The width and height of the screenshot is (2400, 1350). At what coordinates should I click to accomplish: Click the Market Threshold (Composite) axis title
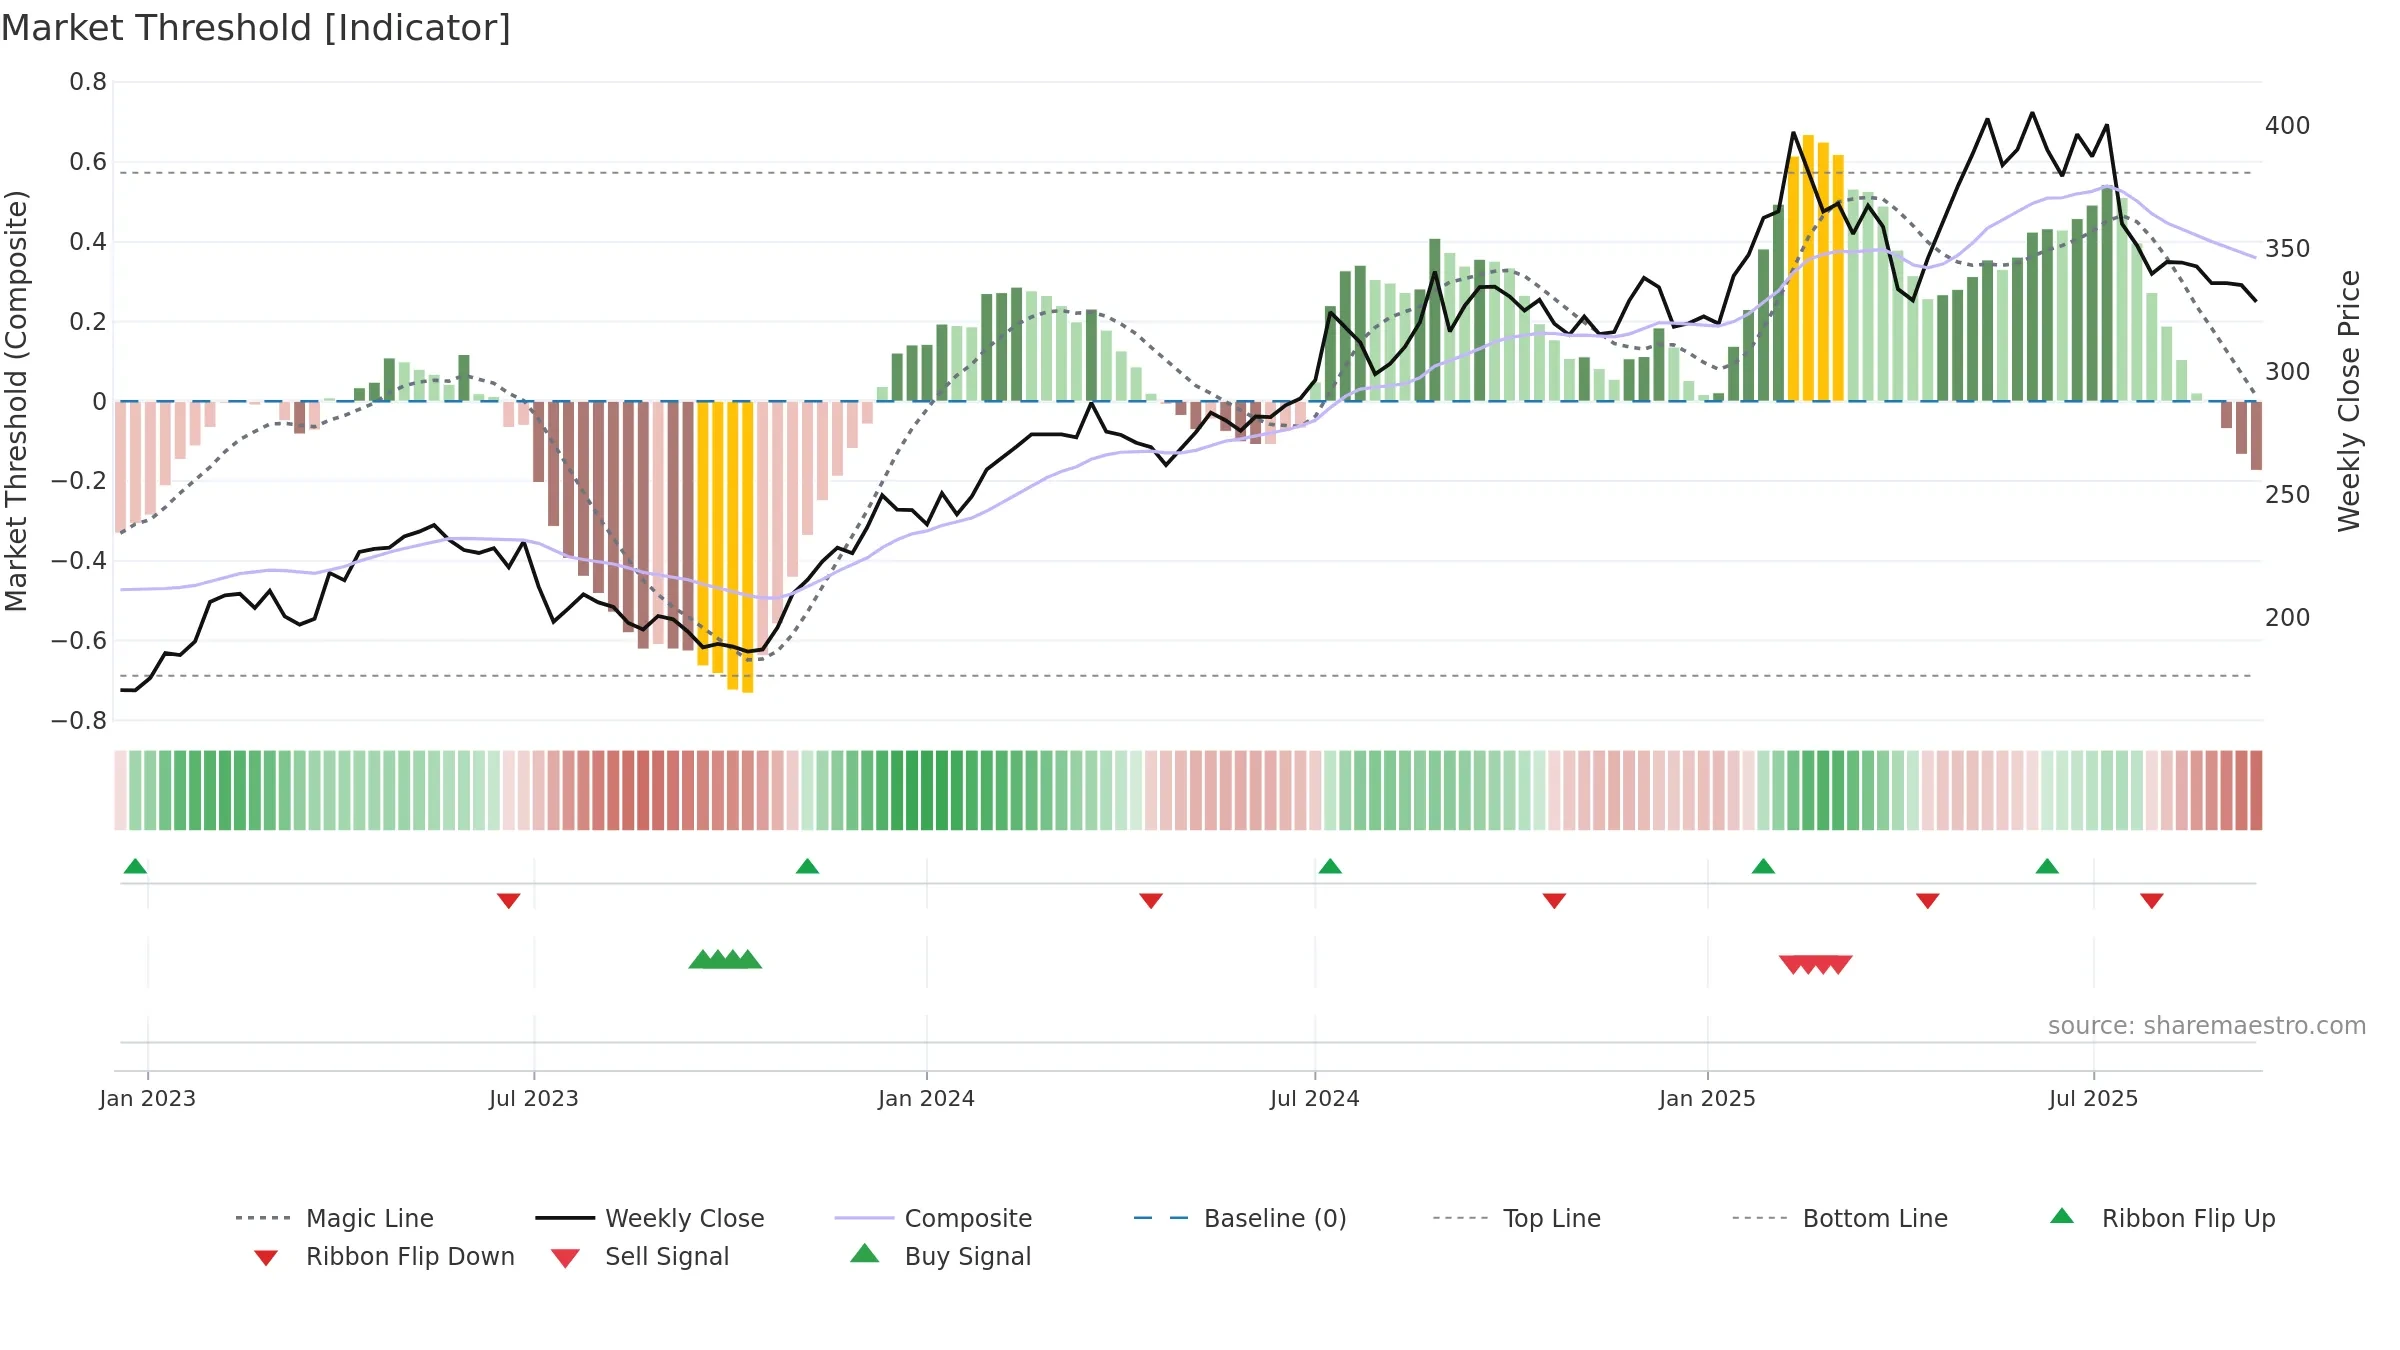tap(16, 401)
